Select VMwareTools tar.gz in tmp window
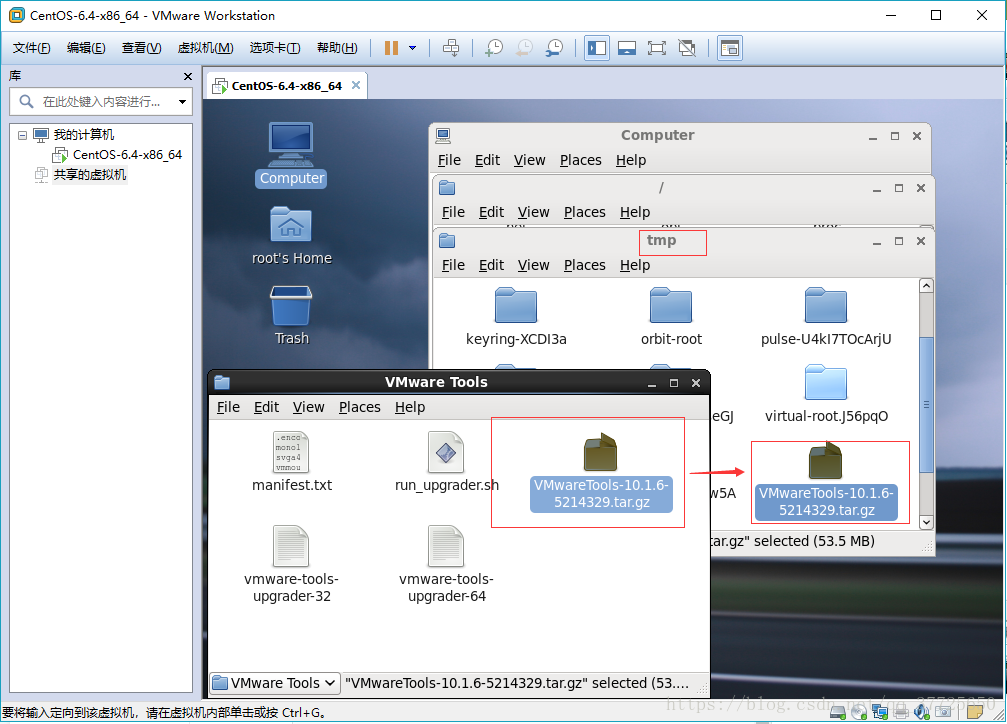 click(x=827, y=482)
